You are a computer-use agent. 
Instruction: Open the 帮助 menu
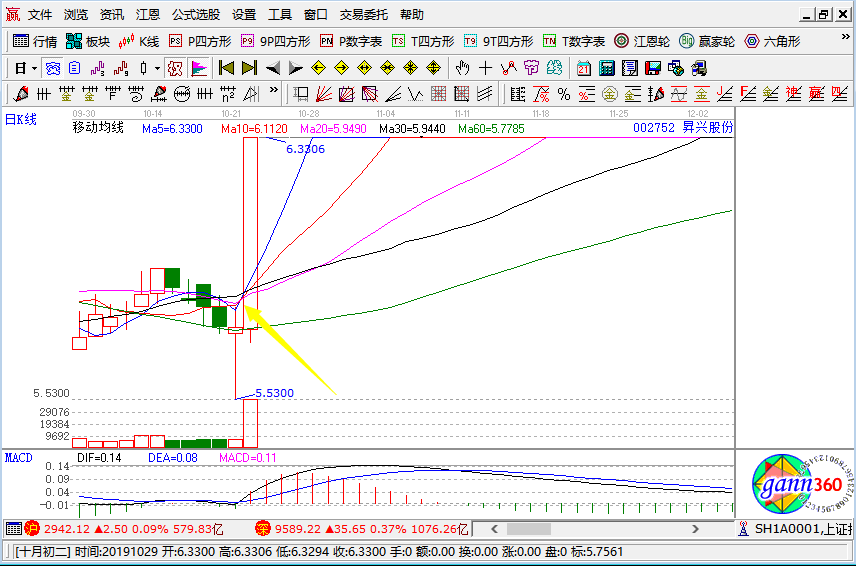[x=412, y=14]
